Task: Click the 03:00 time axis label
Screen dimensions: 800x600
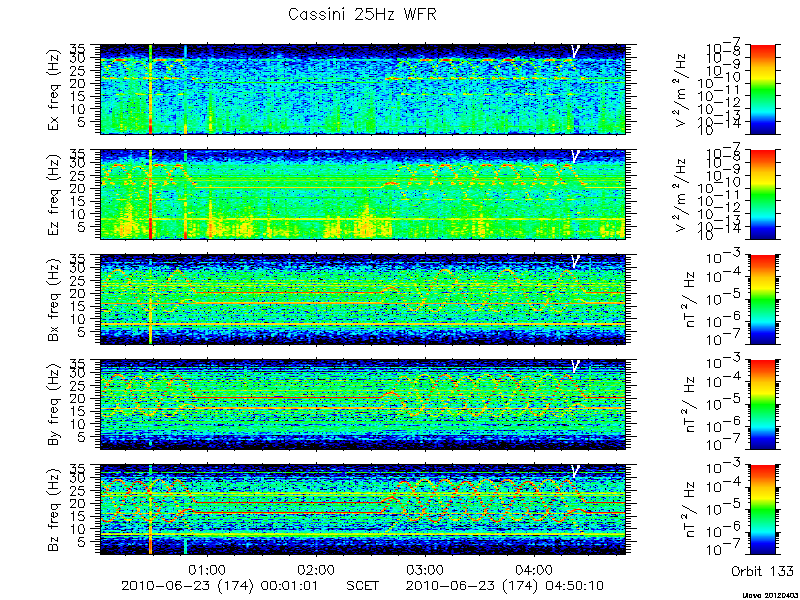Action: point(425,569)
